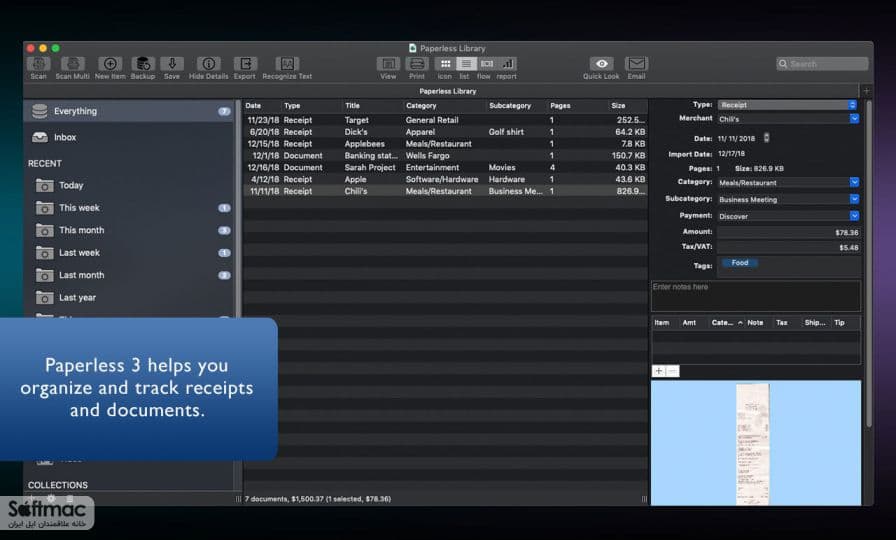Click the Food tag
This screenshot has height=540, width=896.
(739, 263)
